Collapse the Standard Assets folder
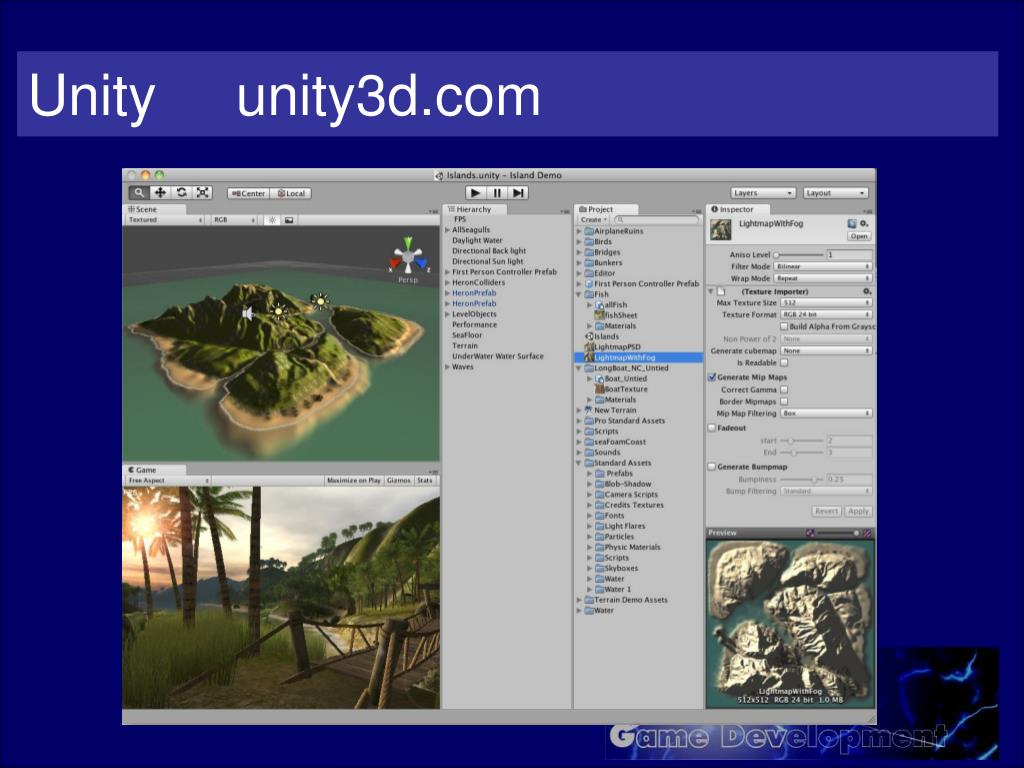Viewport: 1024px width, 768px height. [x=579, y=463]
